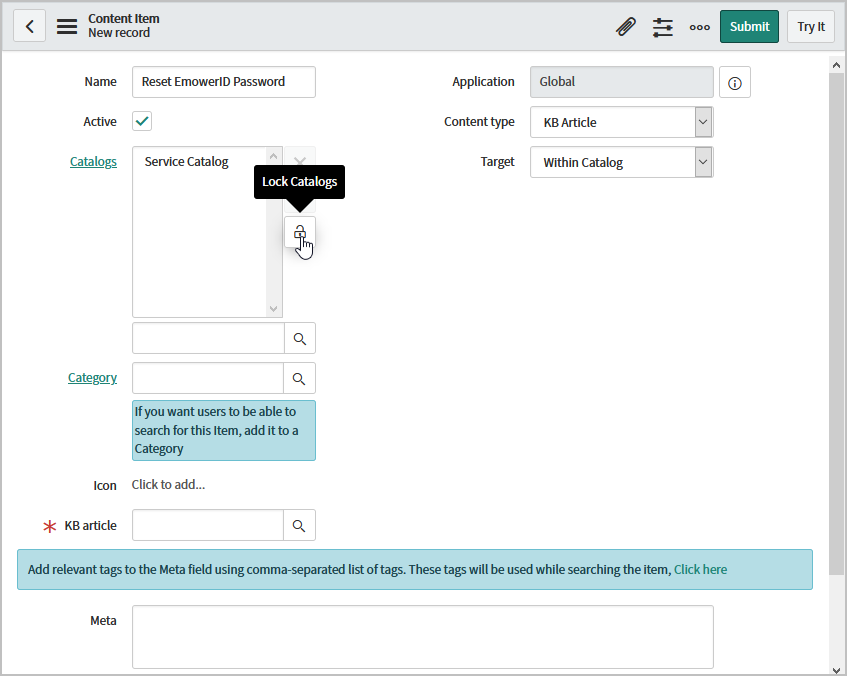Click the paperclip attachments icon
Image resolution: width=847 pixels, height=676 pixels.
[x=626, y=27]
